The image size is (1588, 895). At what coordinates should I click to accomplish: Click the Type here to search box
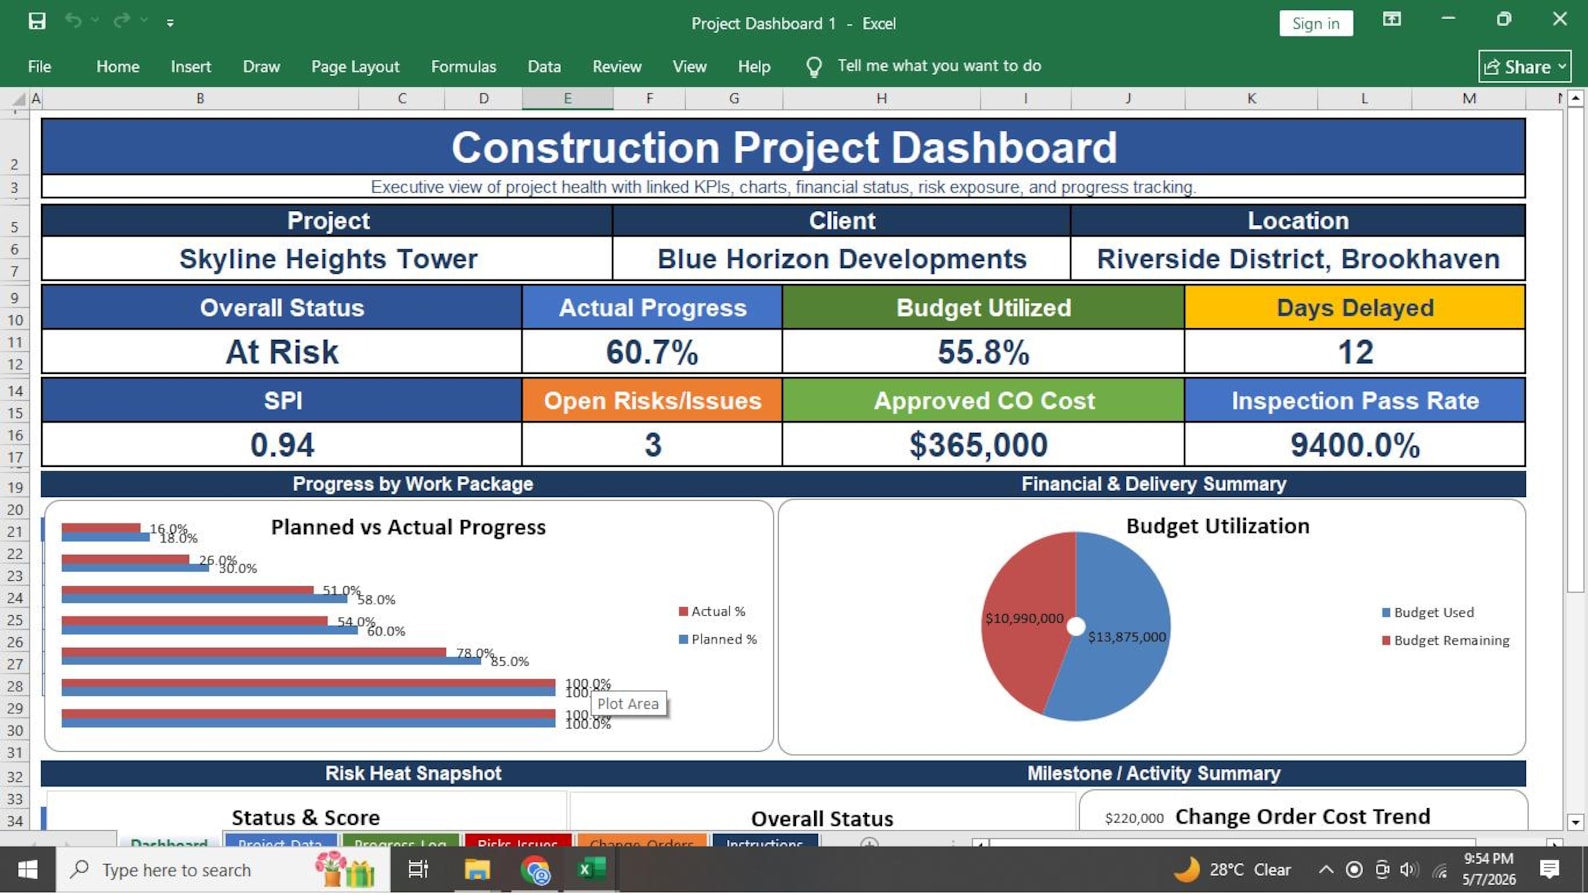click(x=222, y=870)
